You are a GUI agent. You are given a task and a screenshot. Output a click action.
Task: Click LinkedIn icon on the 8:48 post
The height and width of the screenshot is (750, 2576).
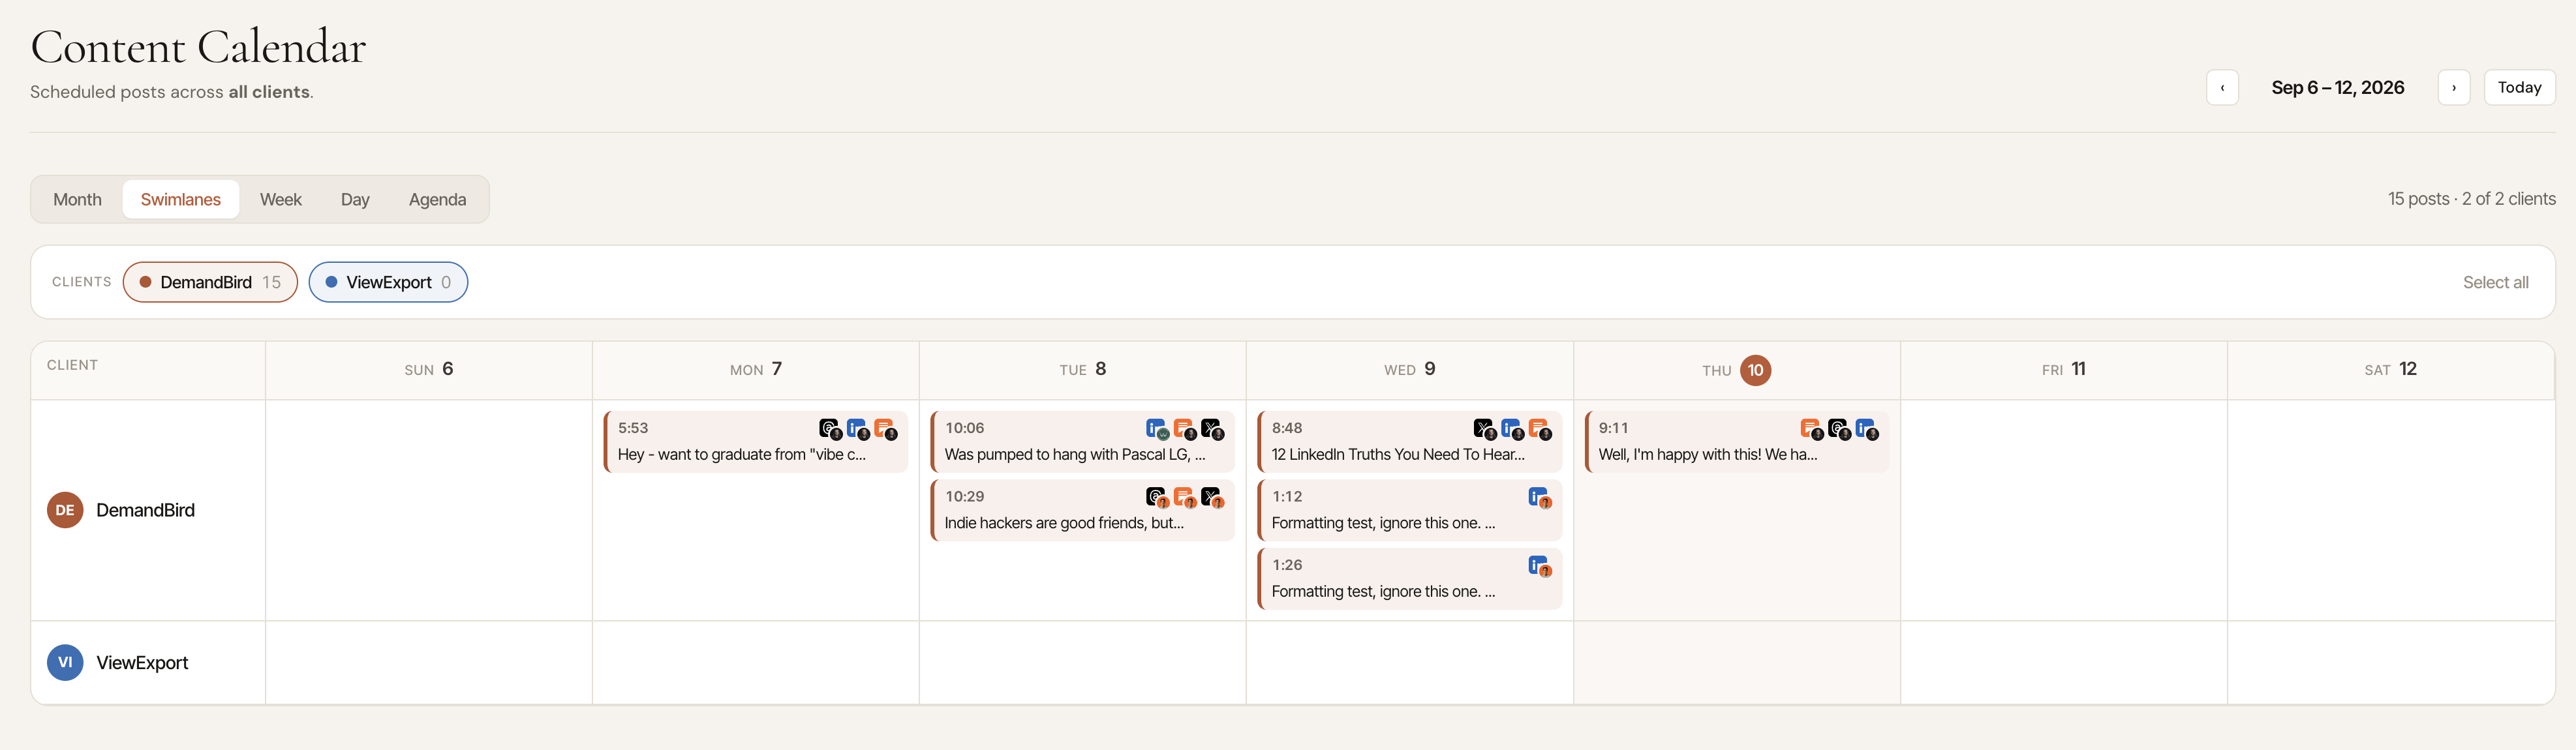[1511, 428]
